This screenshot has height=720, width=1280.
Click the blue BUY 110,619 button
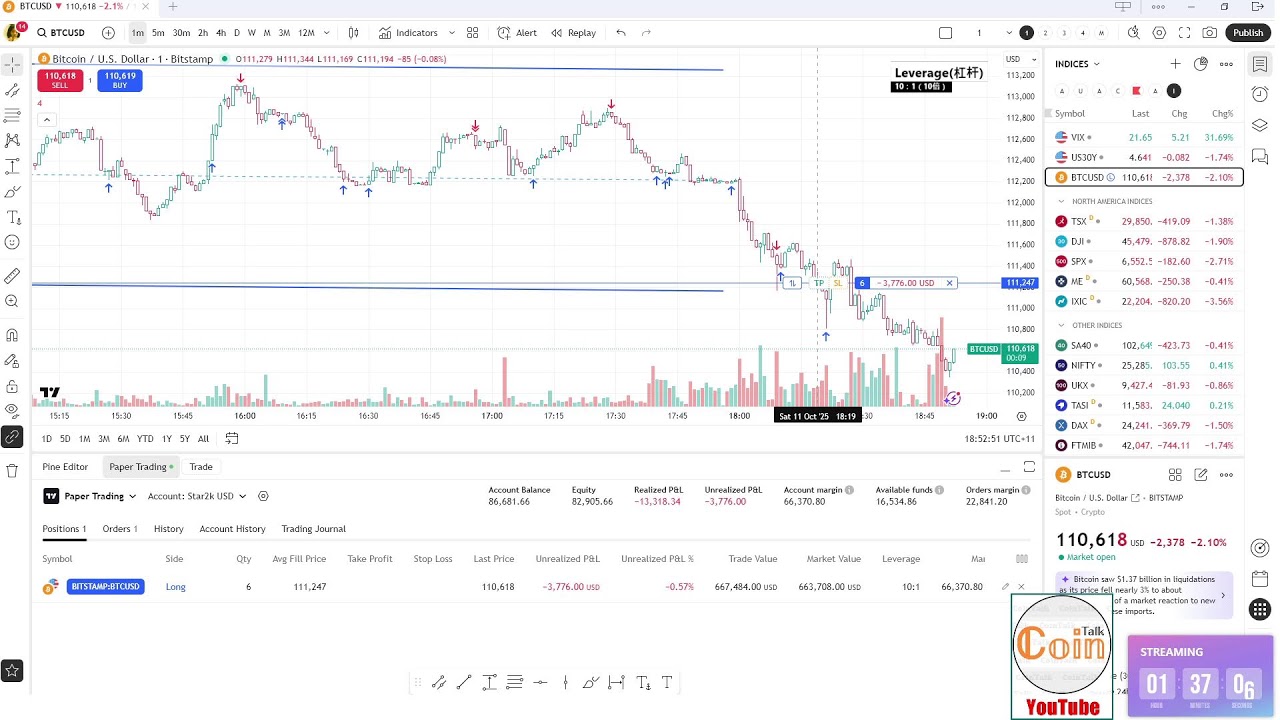pos(120,80)
